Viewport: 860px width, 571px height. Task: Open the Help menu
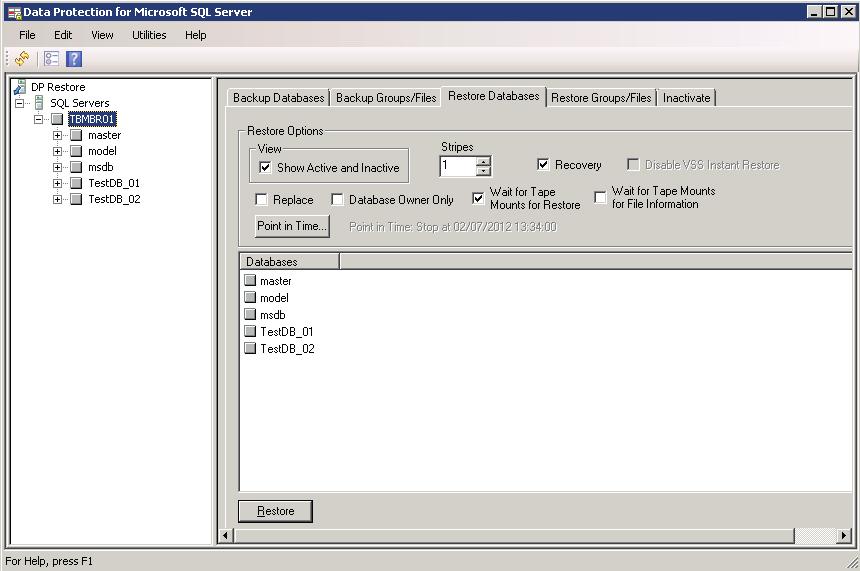[196, 35]
